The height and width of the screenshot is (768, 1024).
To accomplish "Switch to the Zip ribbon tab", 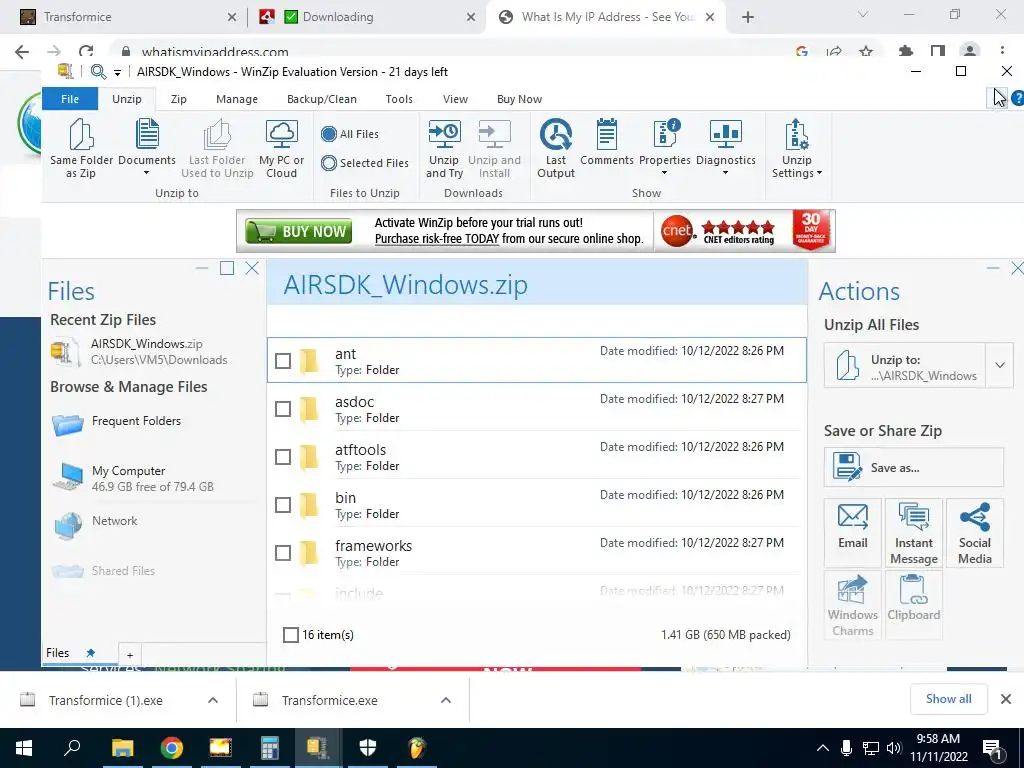I will (178, 99).
